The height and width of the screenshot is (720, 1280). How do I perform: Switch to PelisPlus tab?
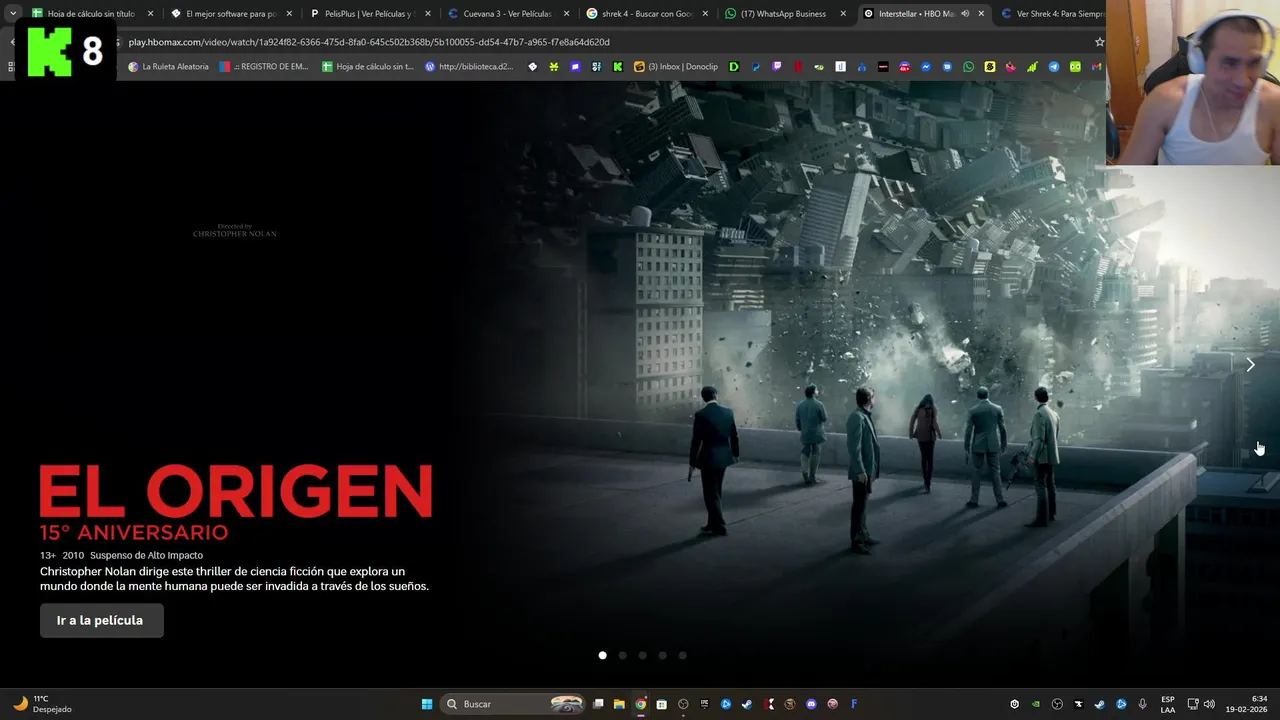tap(369, 14)
